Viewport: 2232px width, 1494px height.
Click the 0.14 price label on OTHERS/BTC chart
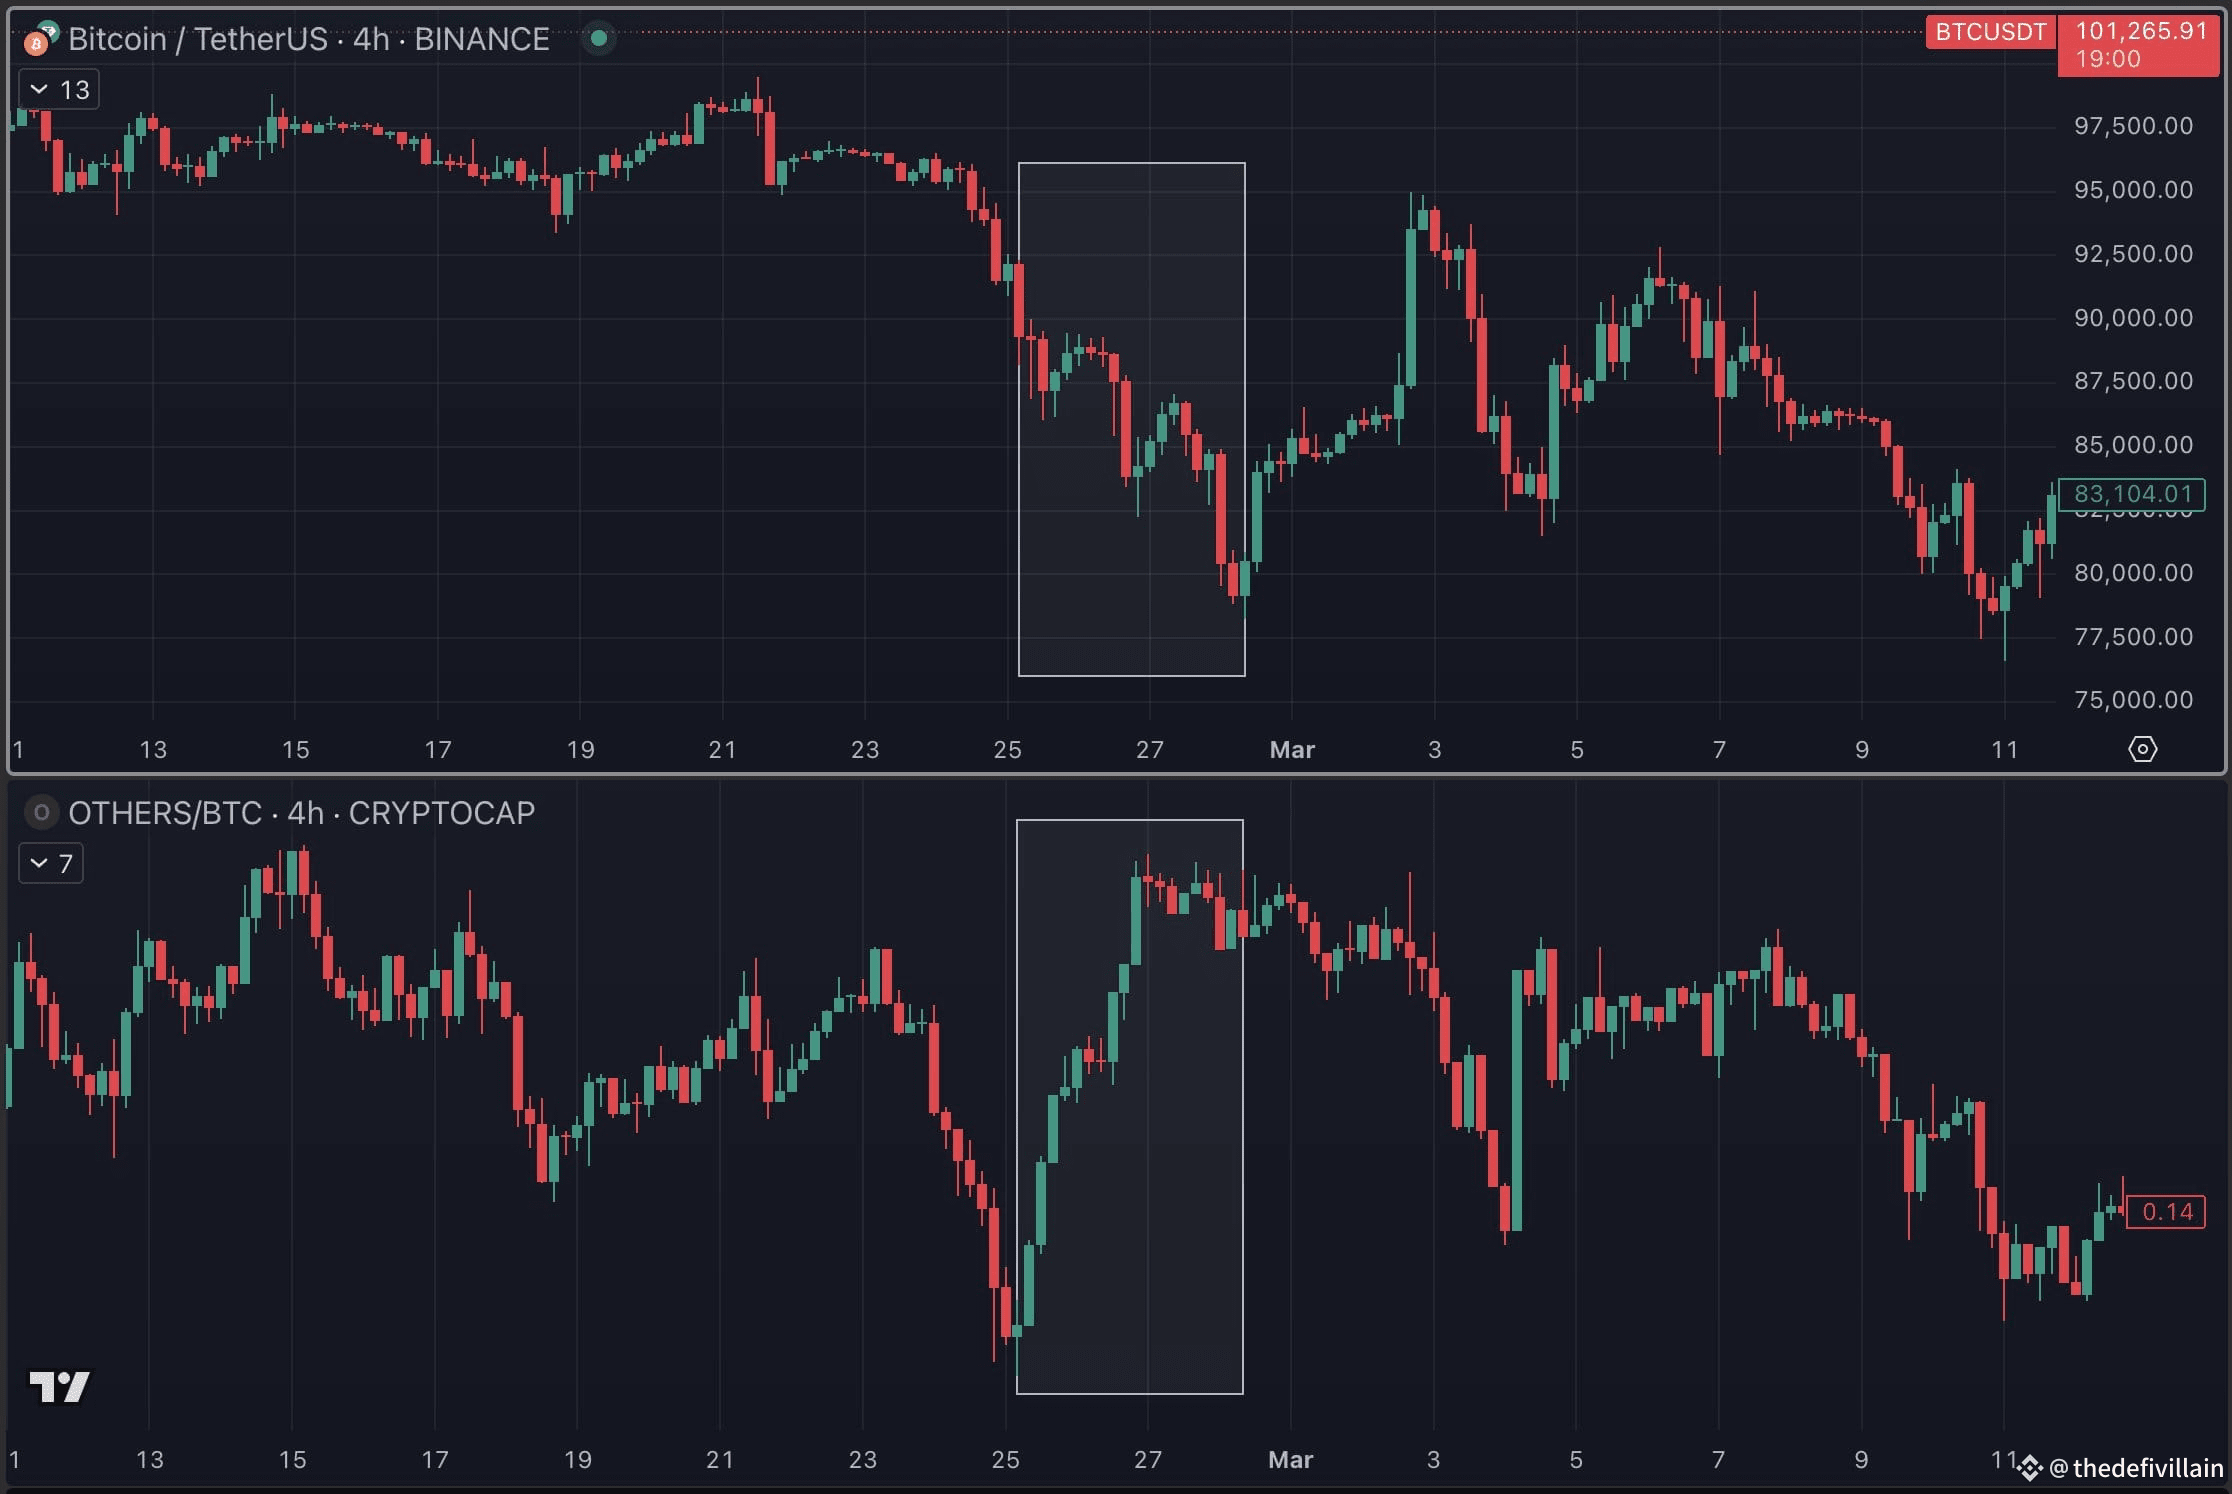pos(2167,1212)
